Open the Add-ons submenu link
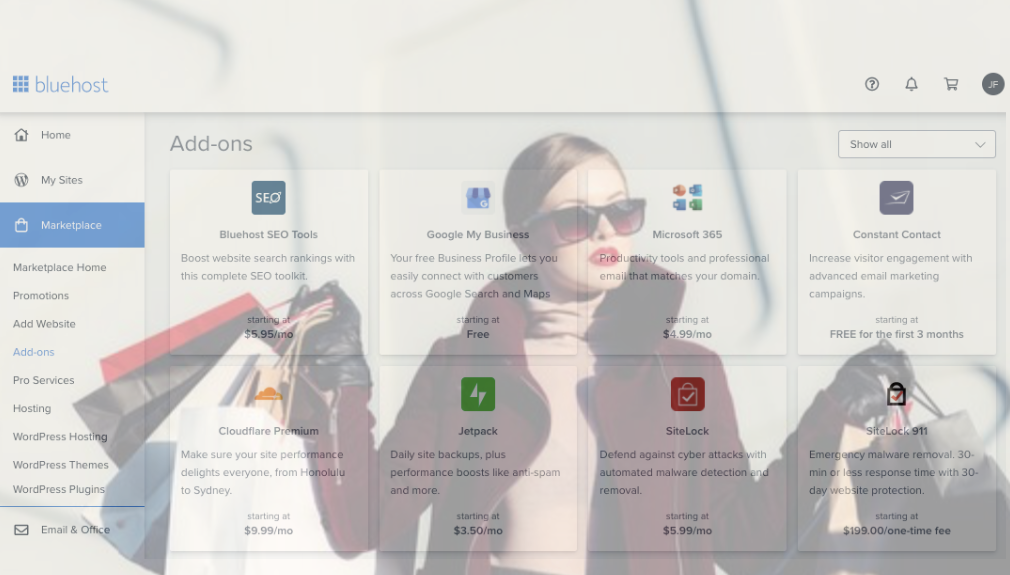The width and height of the screenshot is (1010, 575). point(33,352)
